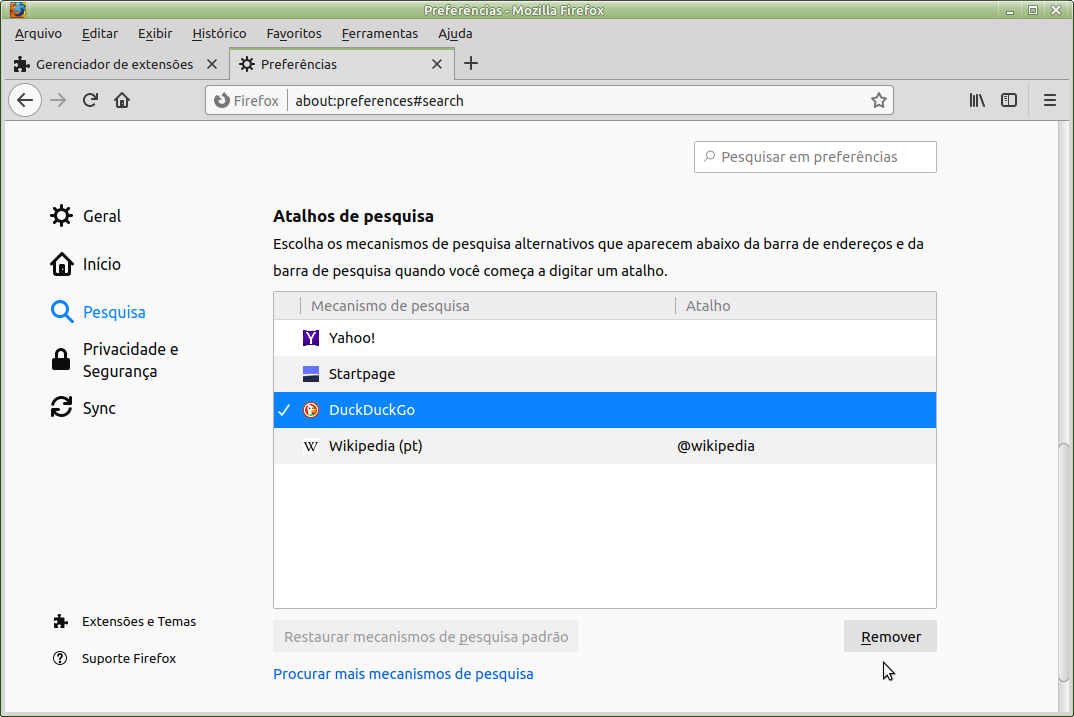Open the Library bookshelf icon
The width and height of the screenshot is (1074, 717).
click(977, 101)
